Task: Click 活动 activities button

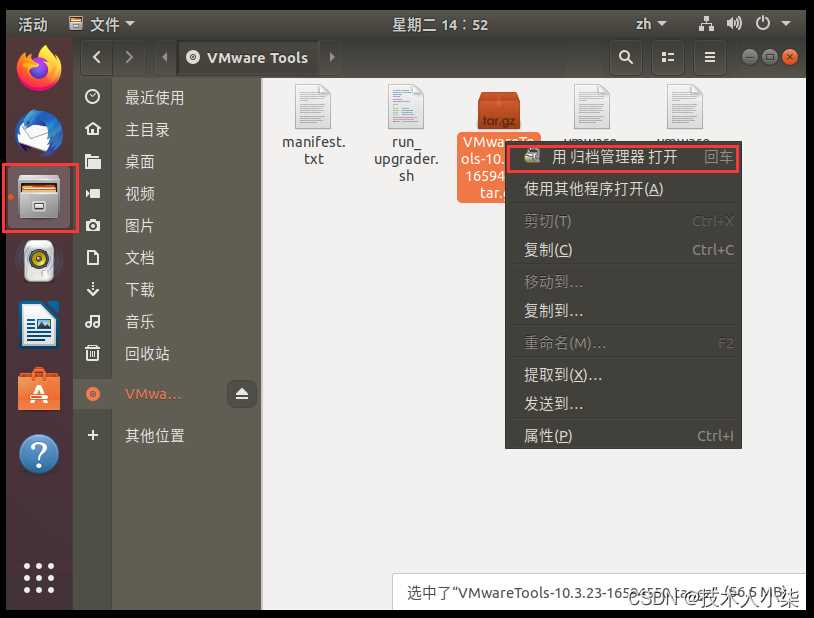Action: point(32,24)
